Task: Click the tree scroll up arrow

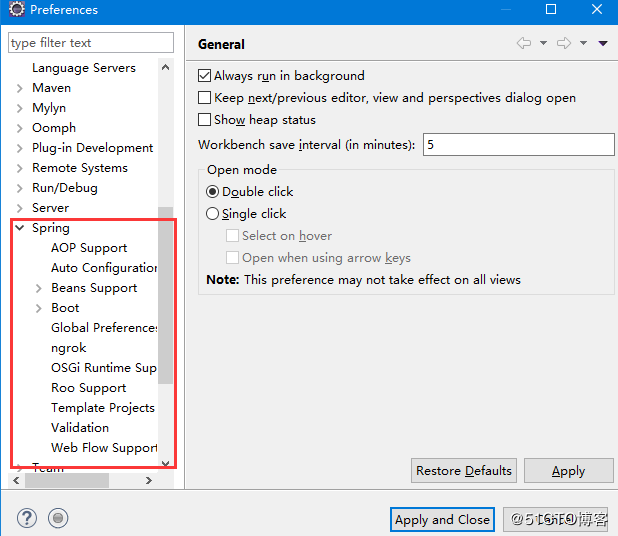Action: point(166,67)
